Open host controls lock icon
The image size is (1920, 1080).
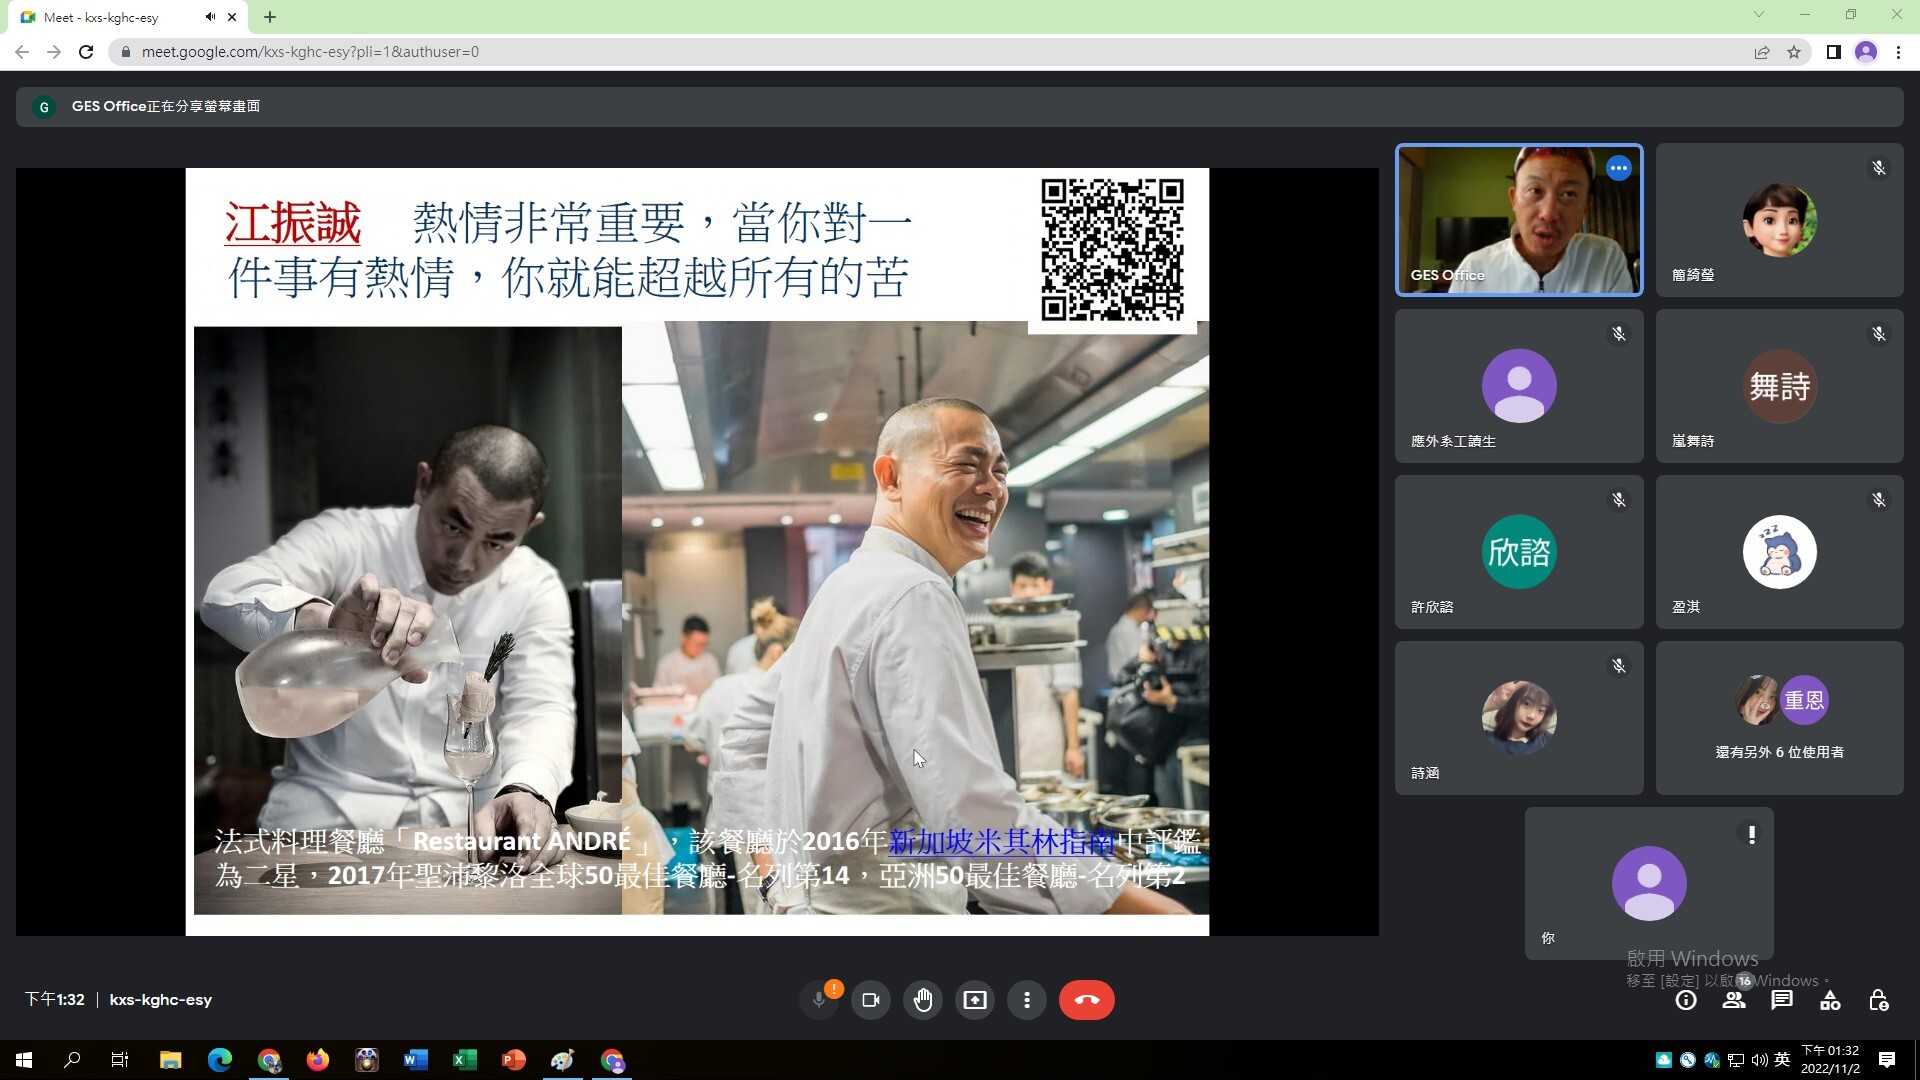coord(1878,1000)
